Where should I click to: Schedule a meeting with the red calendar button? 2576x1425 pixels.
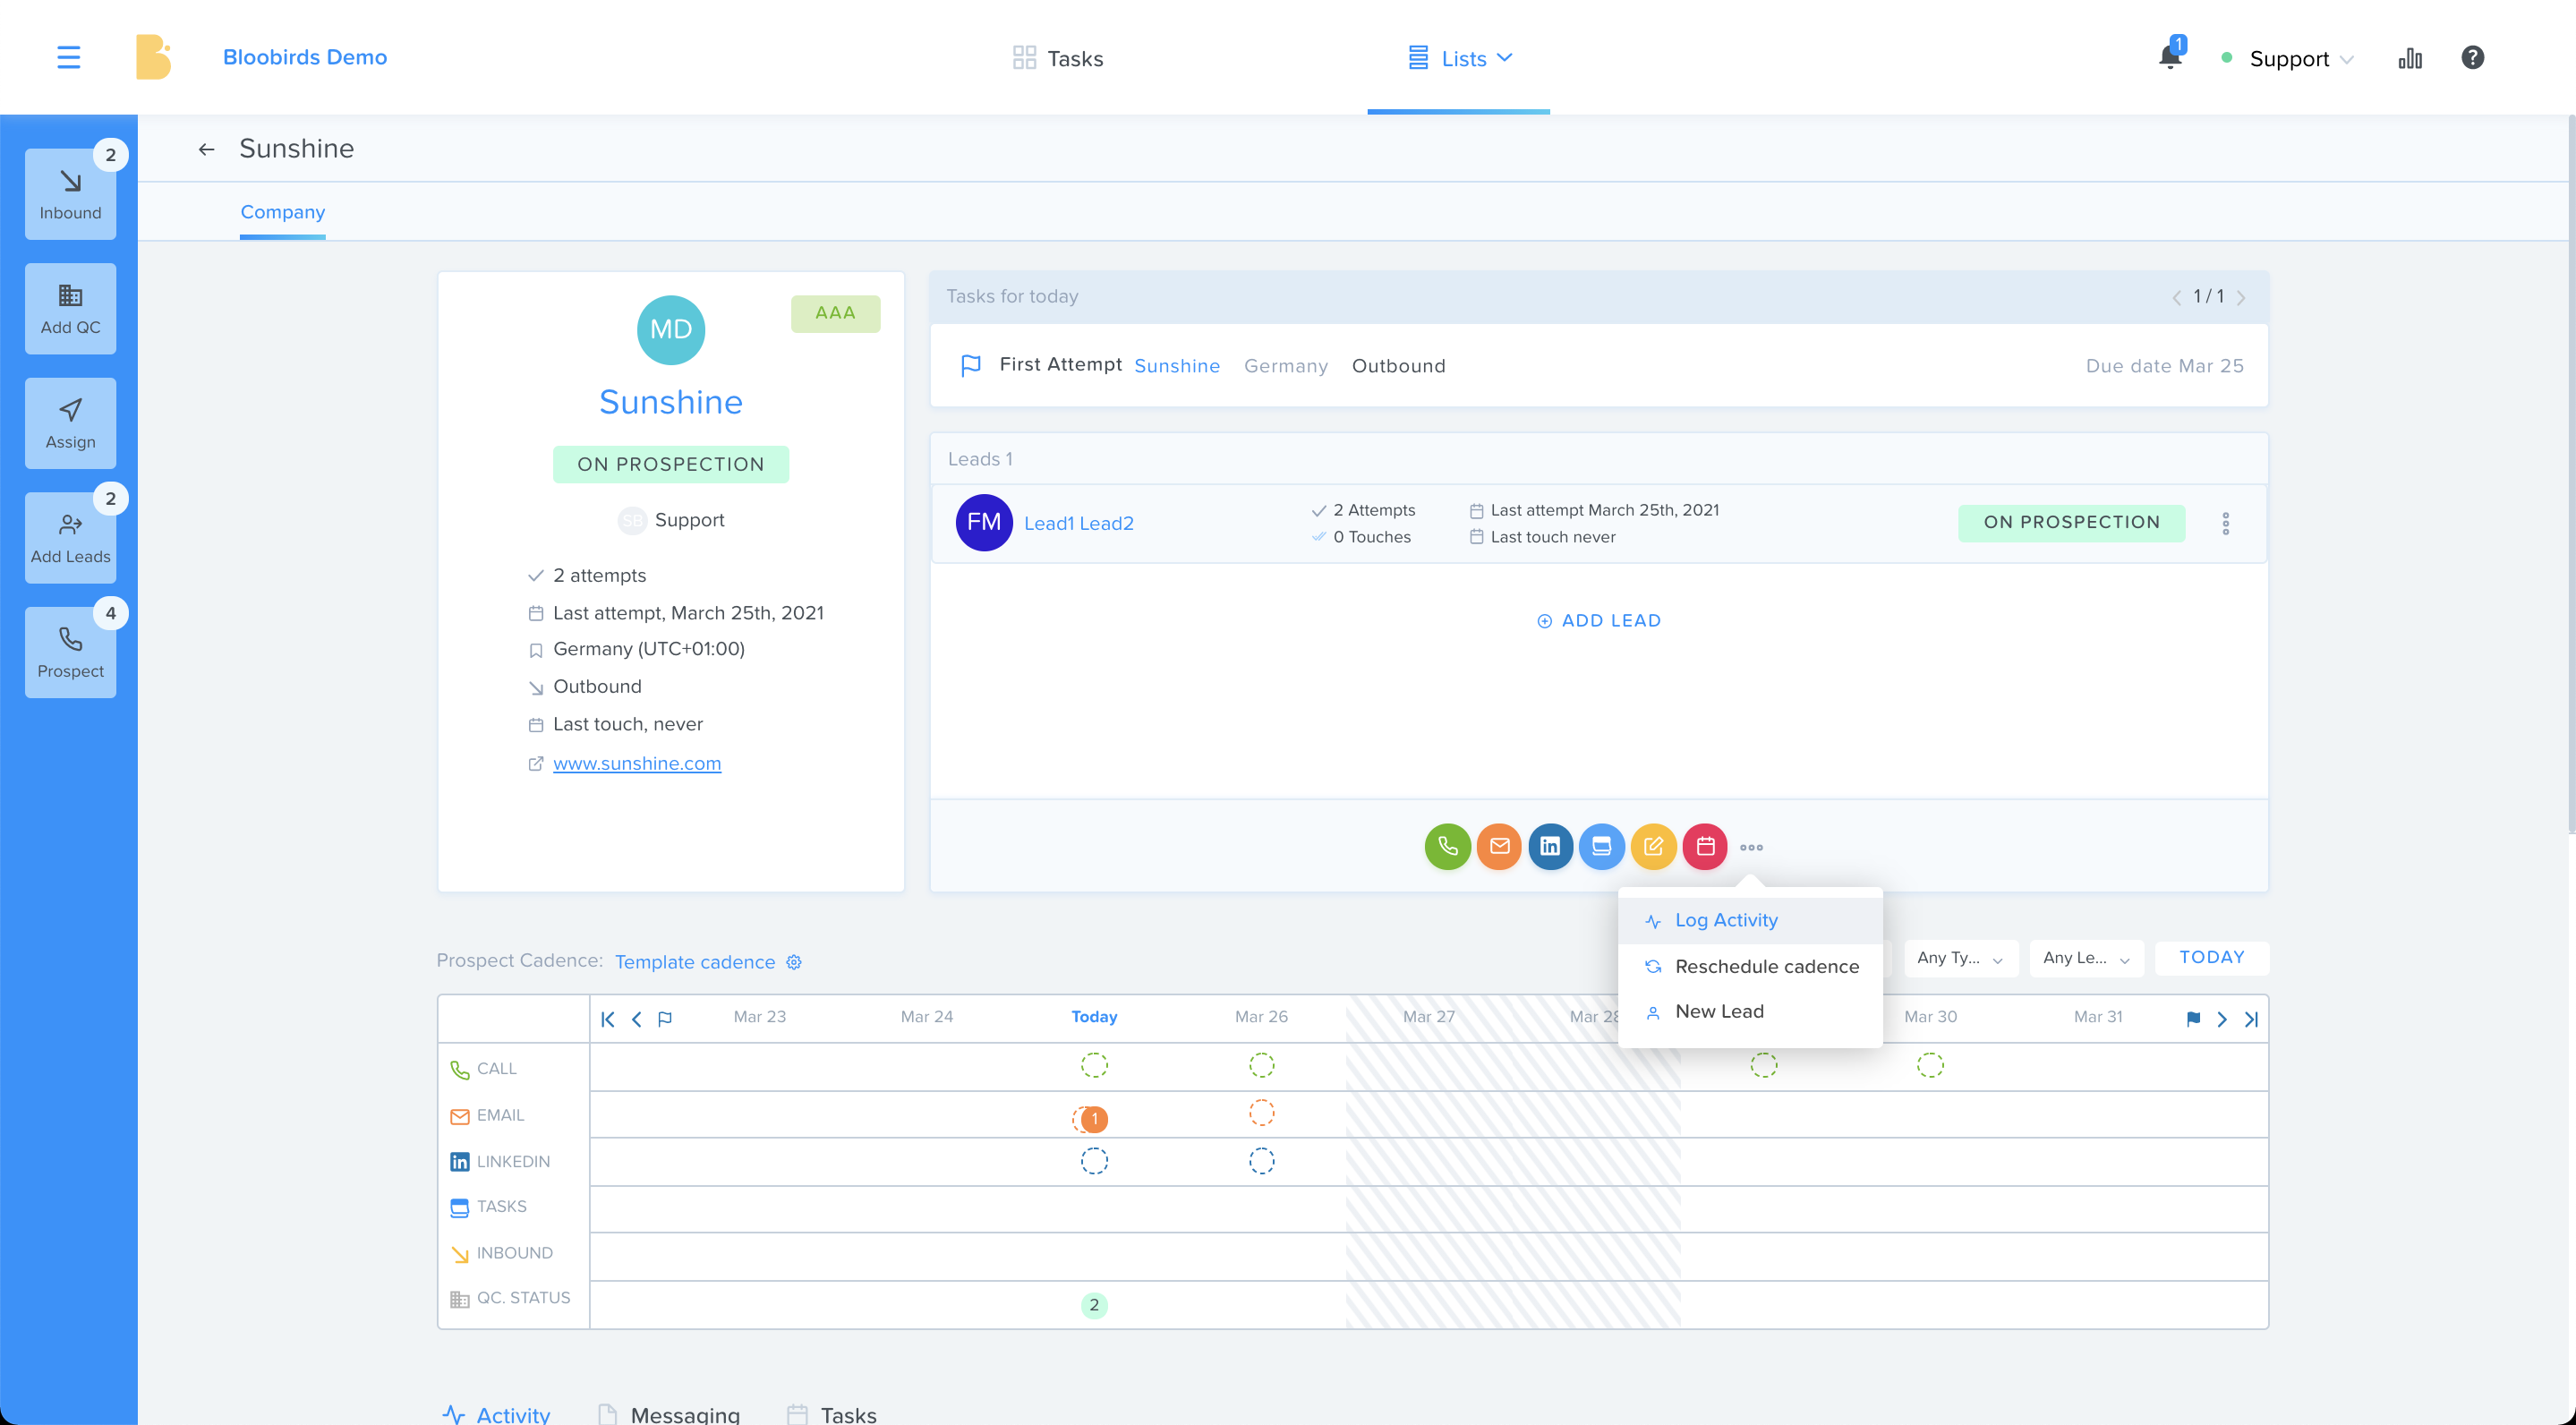(1705, 846)
